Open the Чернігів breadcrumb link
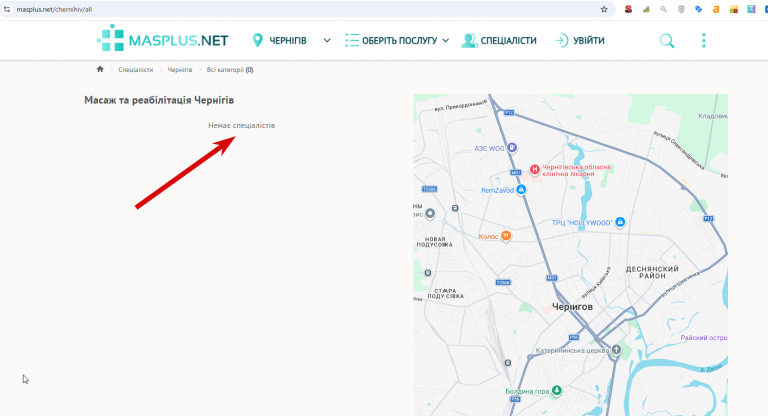Screen dimensions: 768x416 coord(180,70)
